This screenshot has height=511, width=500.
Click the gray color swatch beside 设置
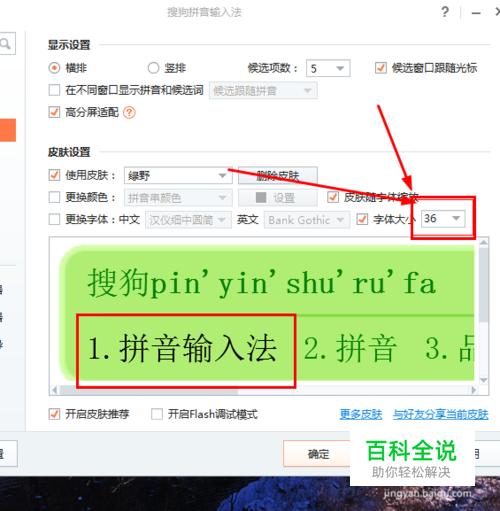[261, 197]
